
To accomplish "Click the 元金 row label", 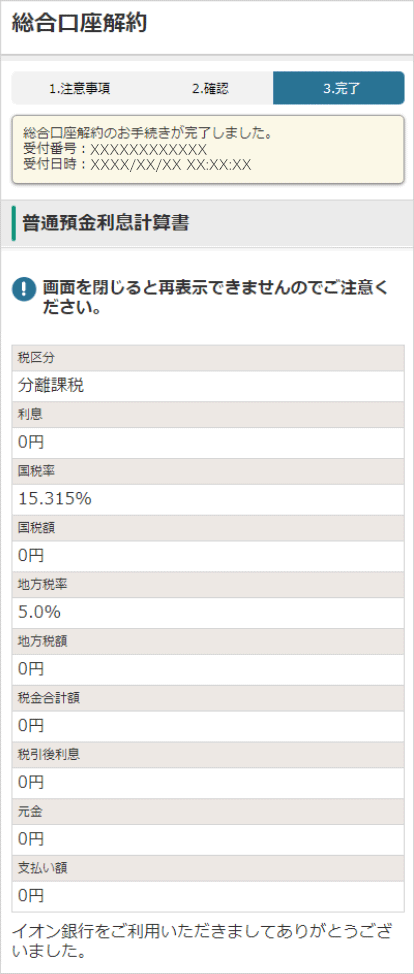I will pyautogui.click(x=30, y=812).
